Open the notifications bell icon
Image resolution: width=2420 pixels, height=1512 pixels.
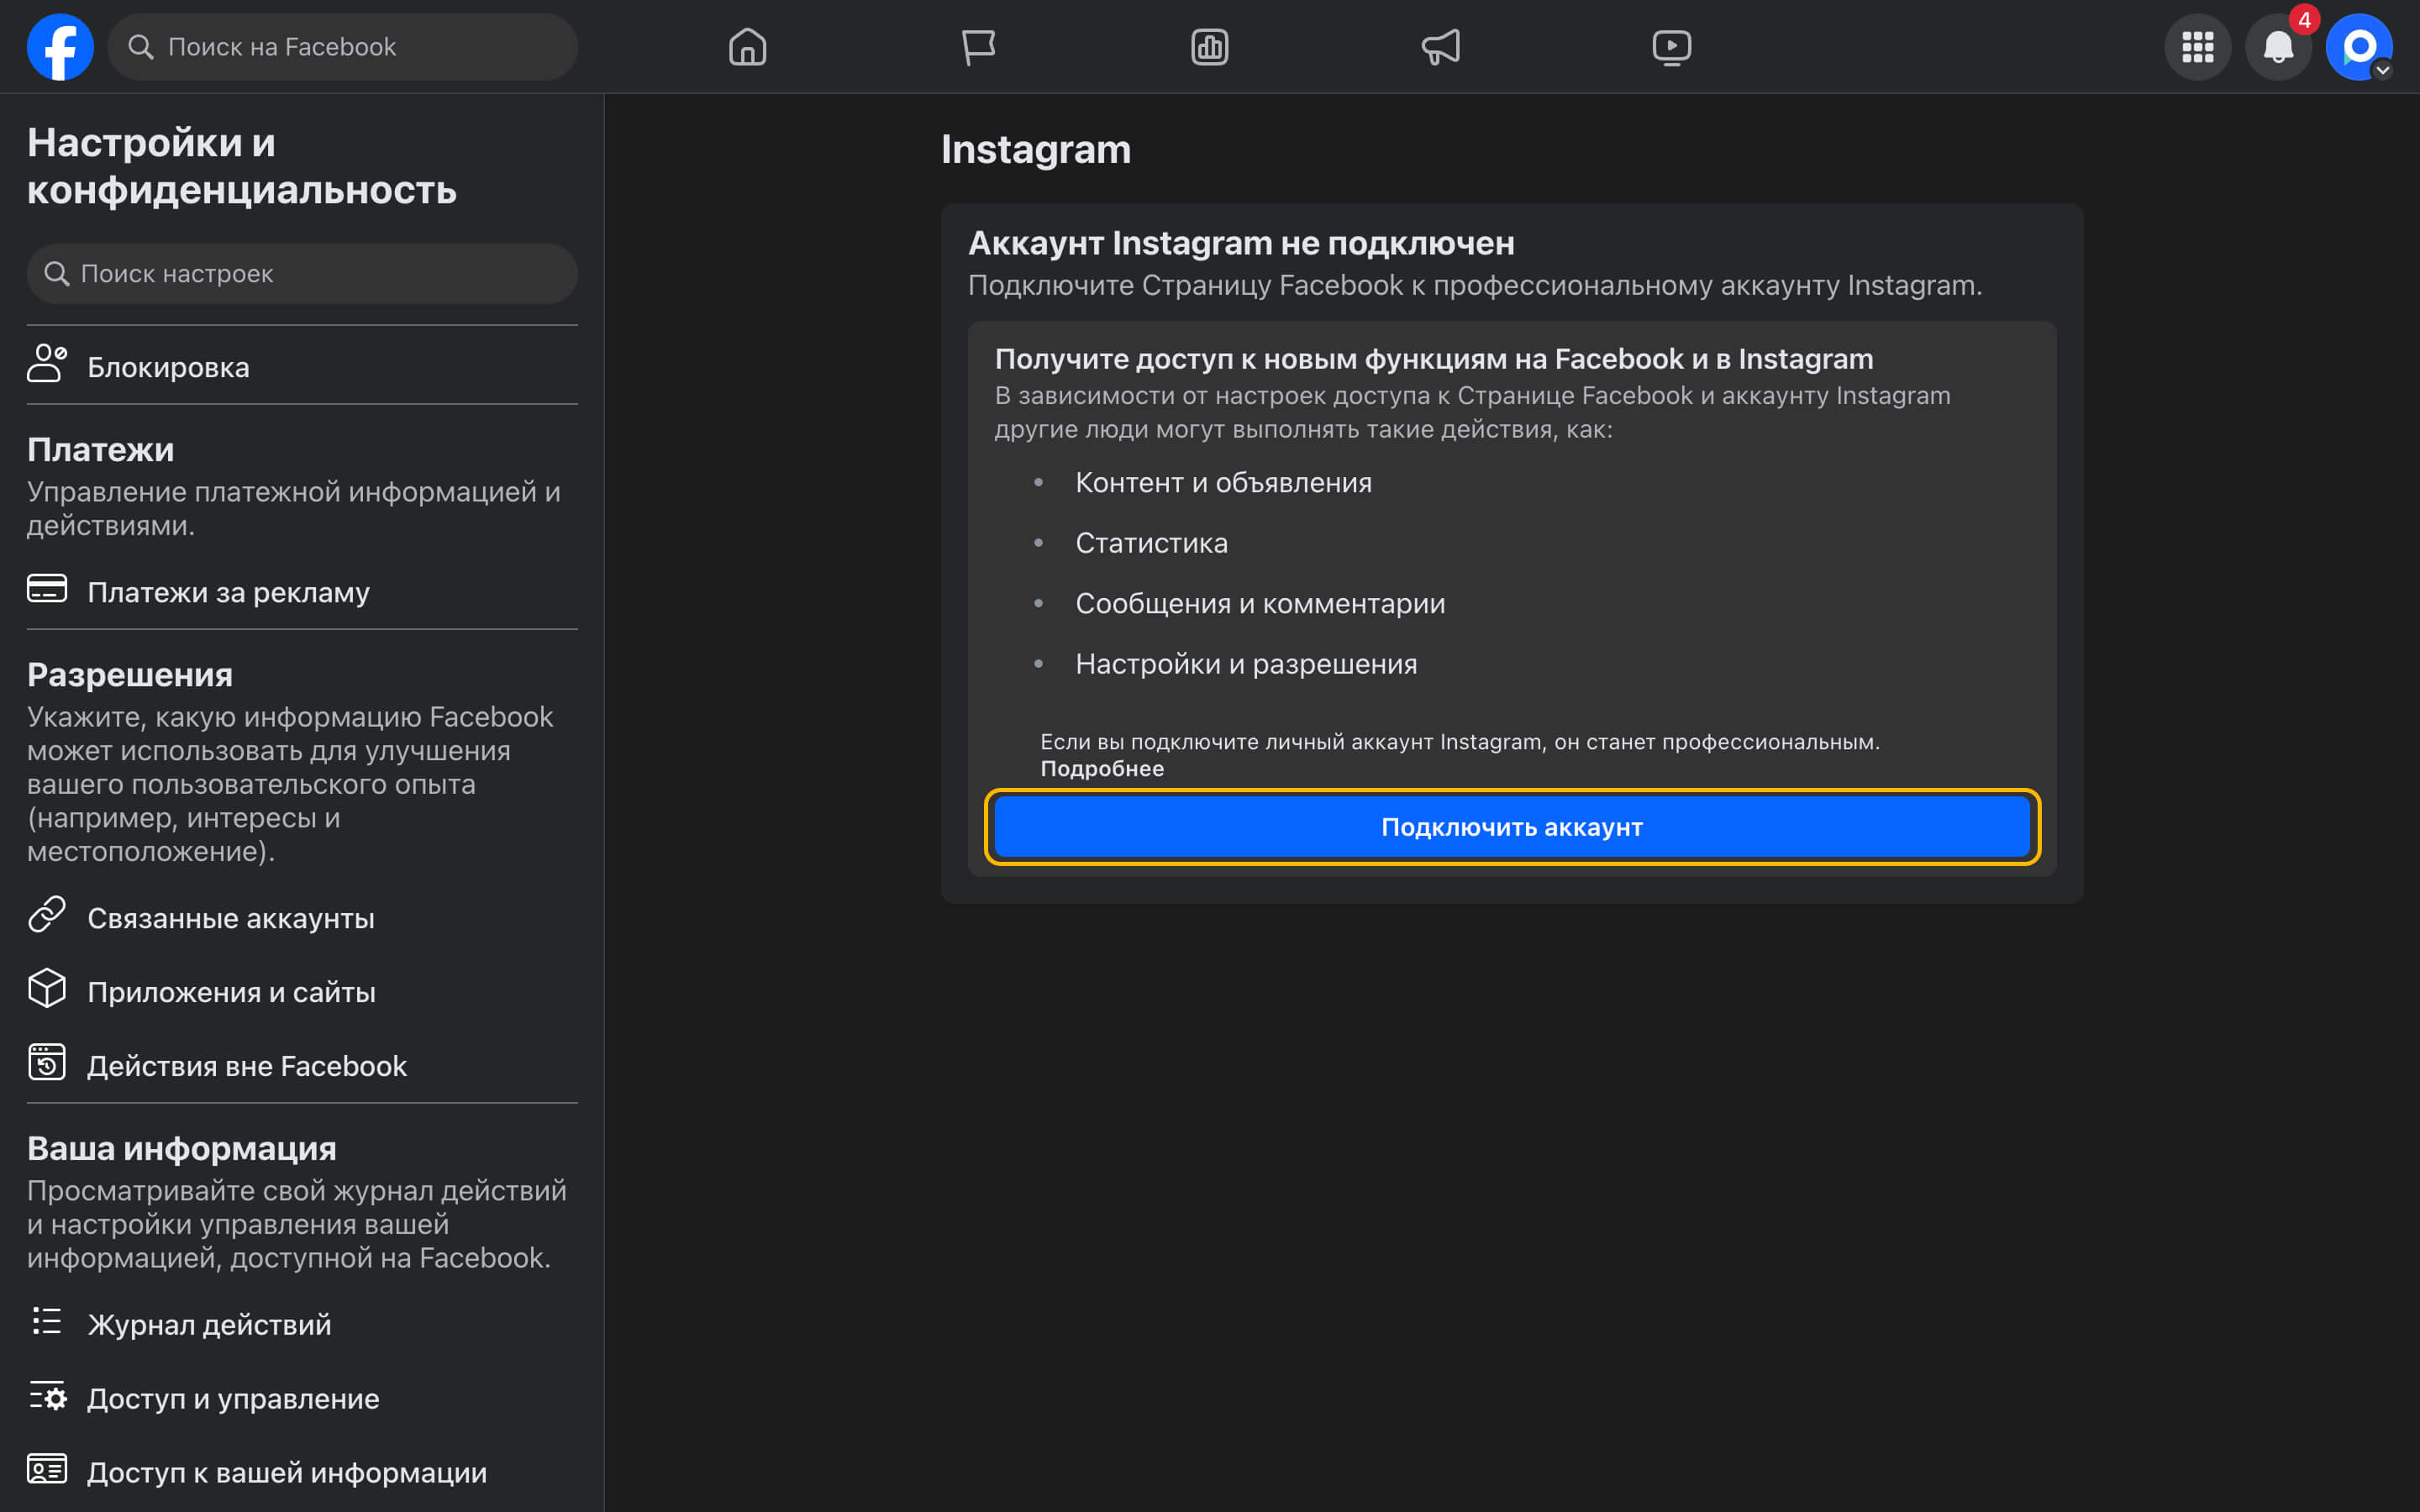2278,47
